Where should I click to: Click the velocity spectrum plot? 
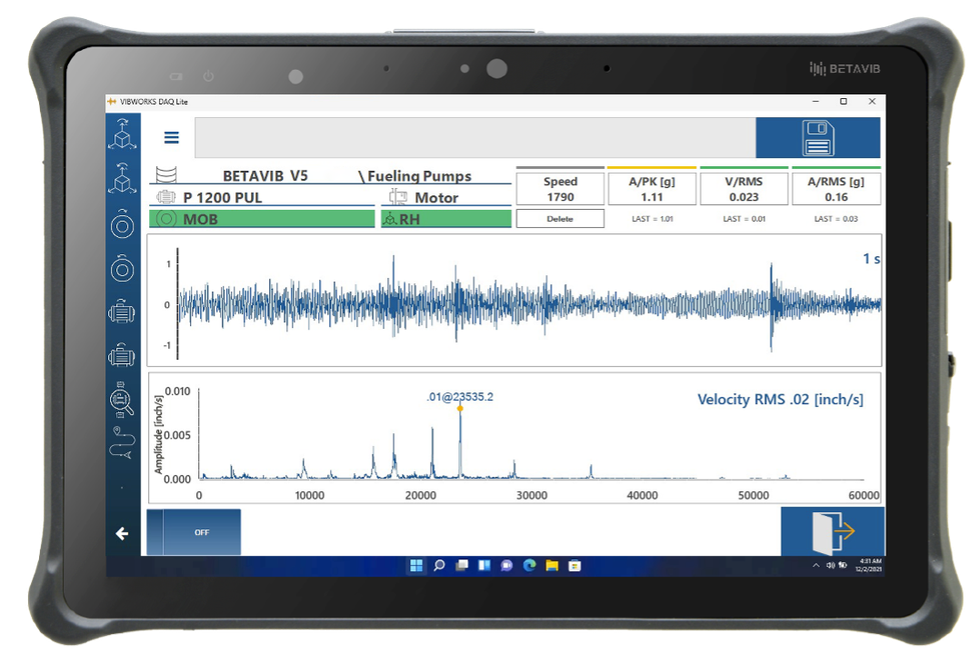[514, 438]
